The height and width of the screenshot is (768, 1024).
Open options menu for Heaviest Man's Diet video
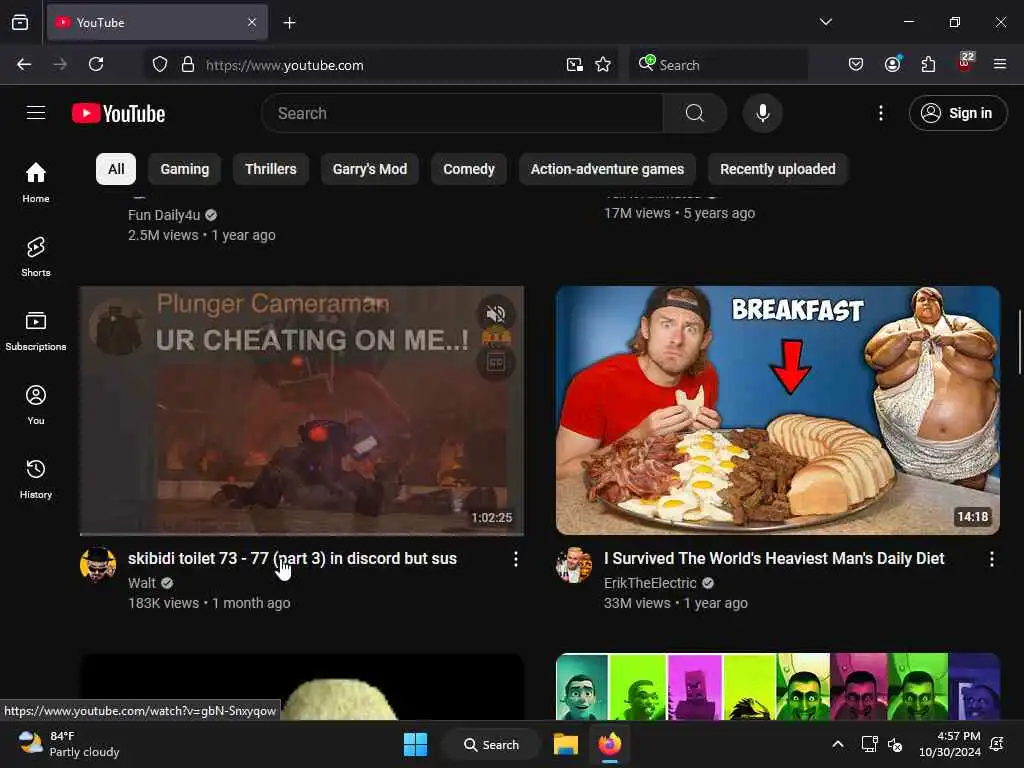point(991,559)
